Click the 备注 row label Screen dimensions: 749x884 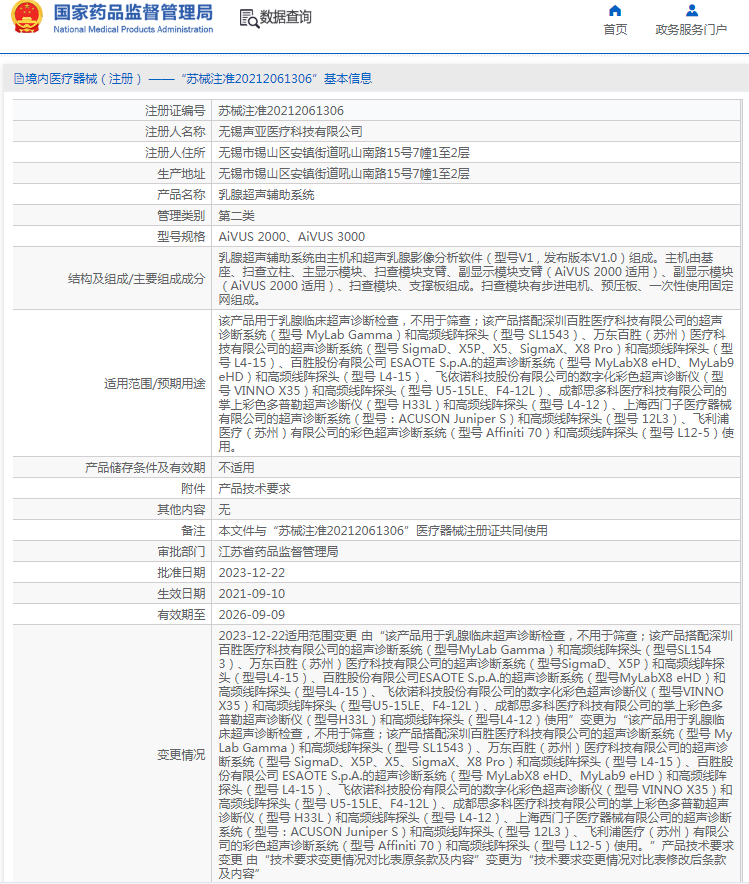pos(193,531)
